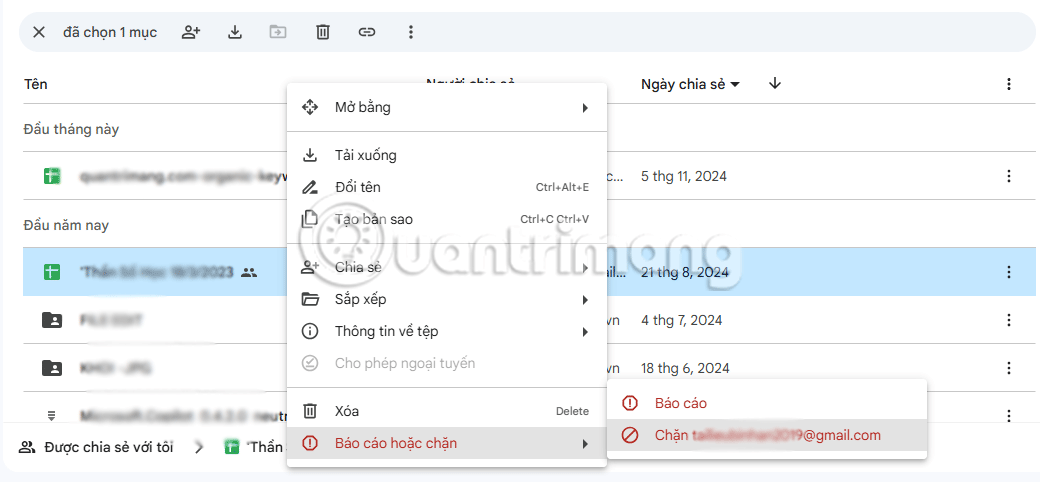The height and width of the screenshot is (482, 1040).
Task: Select the date 5 thg 11, 2024
Action: pos(683,176)
